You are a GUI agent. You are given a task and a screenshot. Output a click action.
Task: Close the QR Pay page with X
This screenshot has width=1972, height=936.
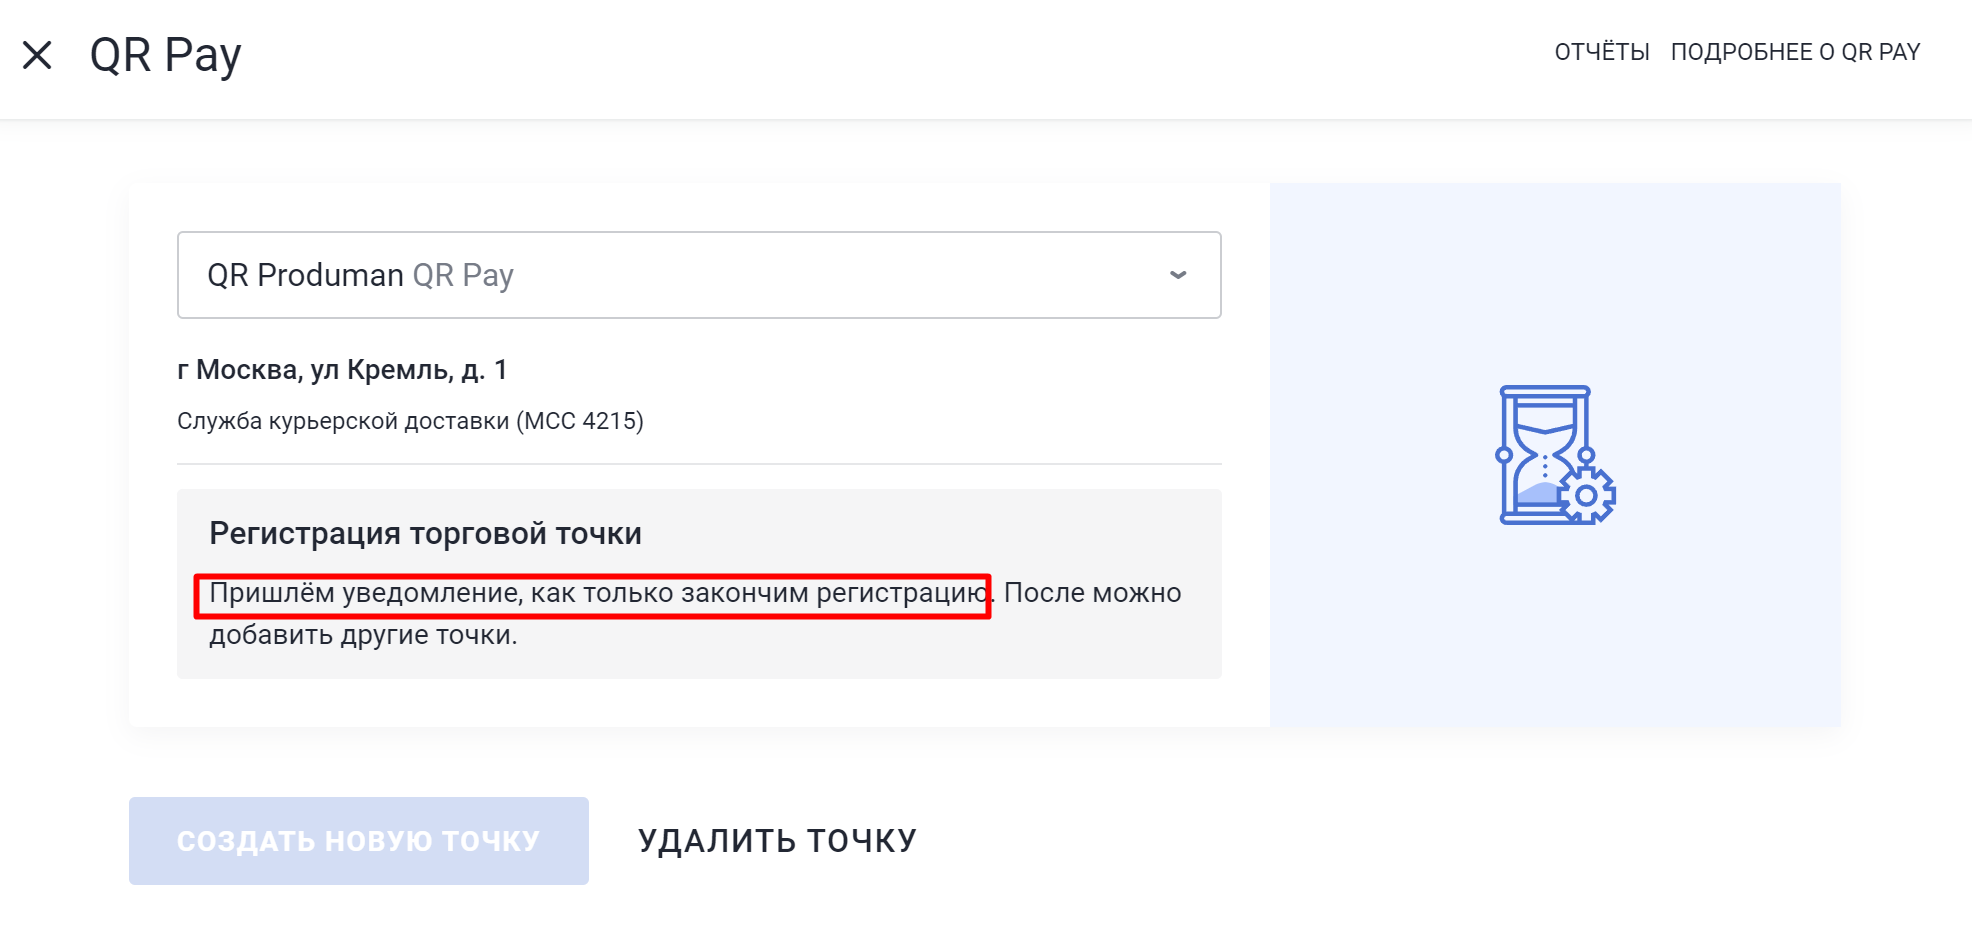tap(37, 55)
